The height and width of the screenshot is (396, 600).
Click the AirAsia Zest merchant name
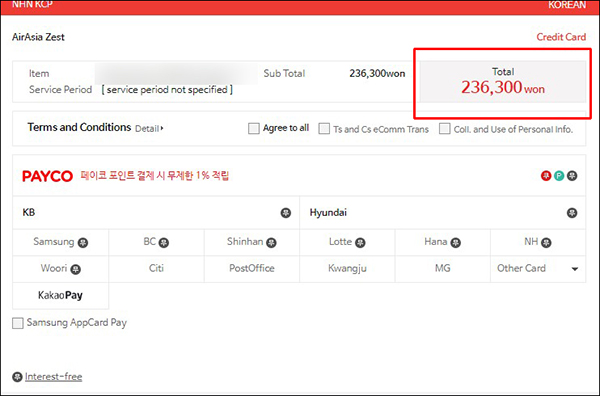[38, 37]
